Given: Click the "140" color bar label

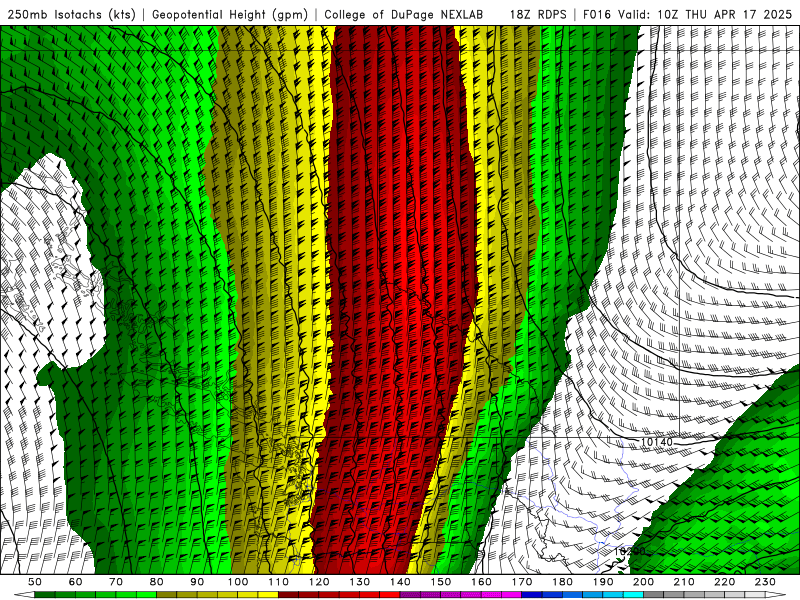Looking at the screenshot, I should (x=400, y=582).
